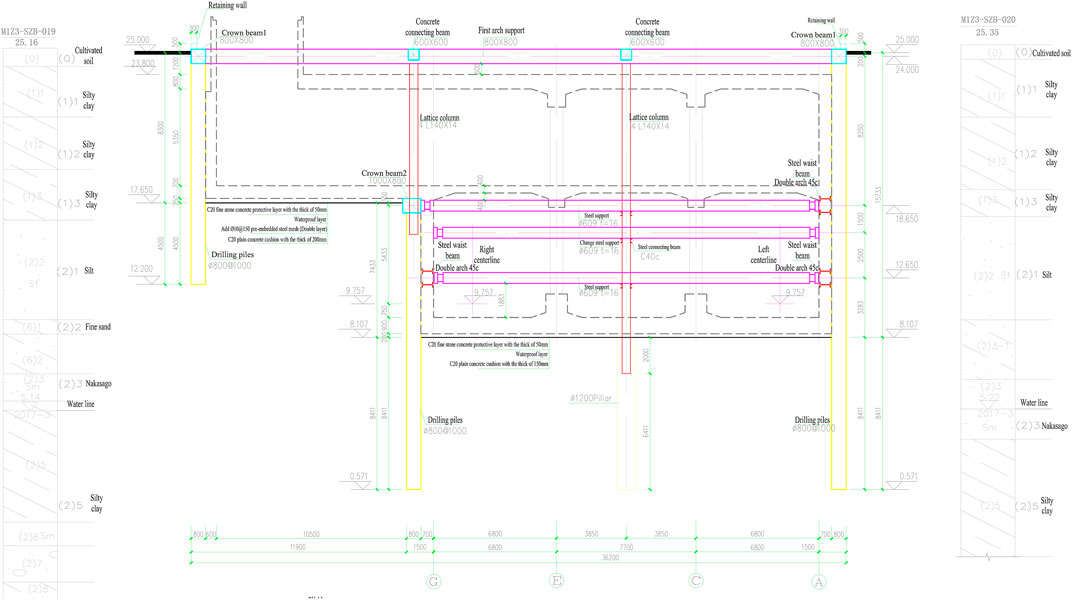Select the 7700 dimension value

pyautogui.click(x=626, y=547)
